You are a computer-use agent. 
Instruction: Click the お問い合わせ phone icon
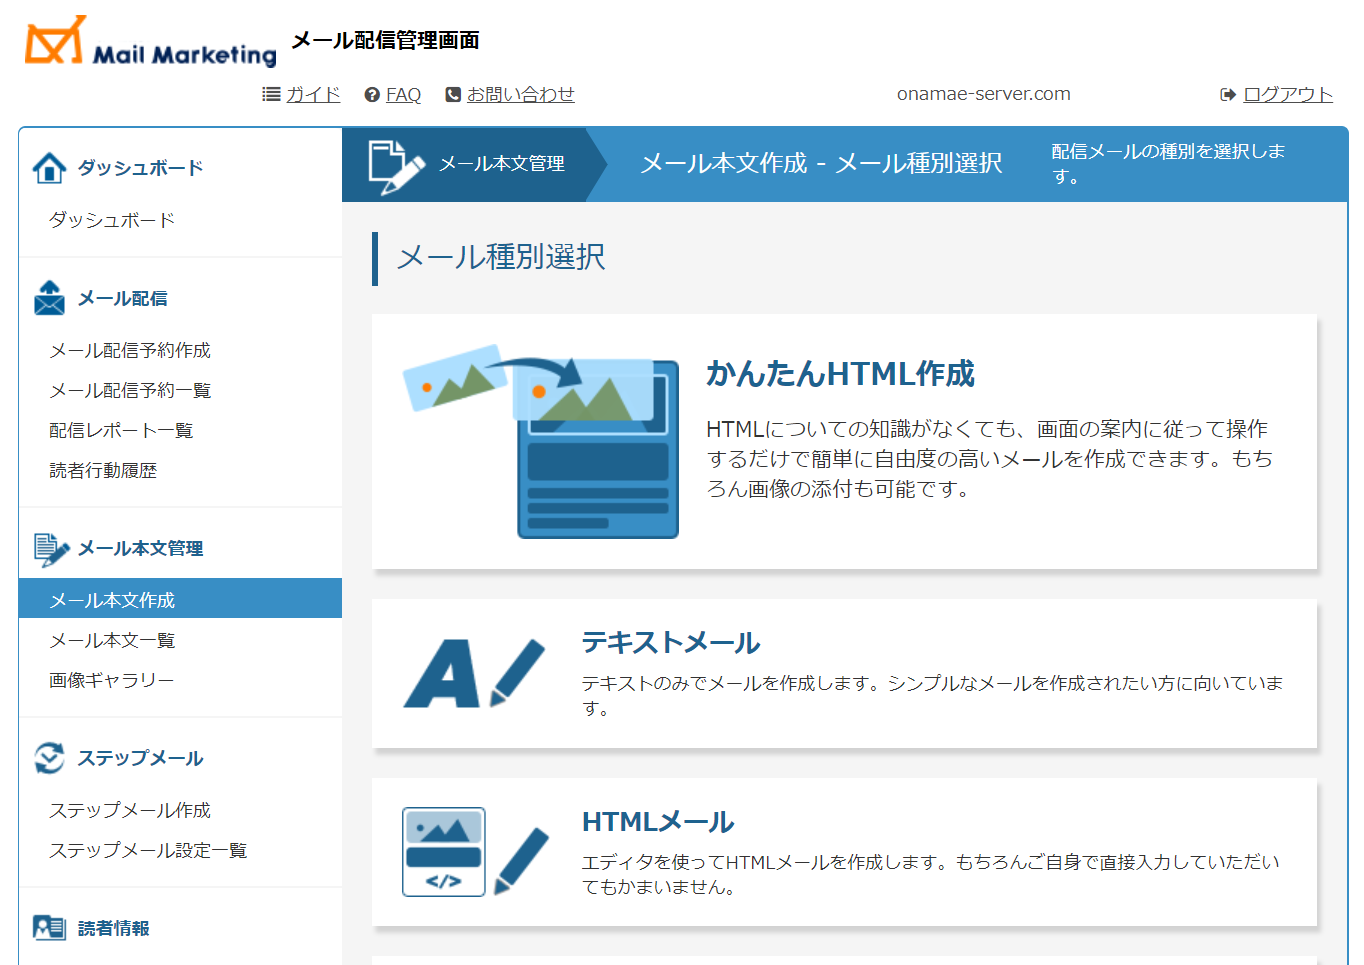pos(452,93)
